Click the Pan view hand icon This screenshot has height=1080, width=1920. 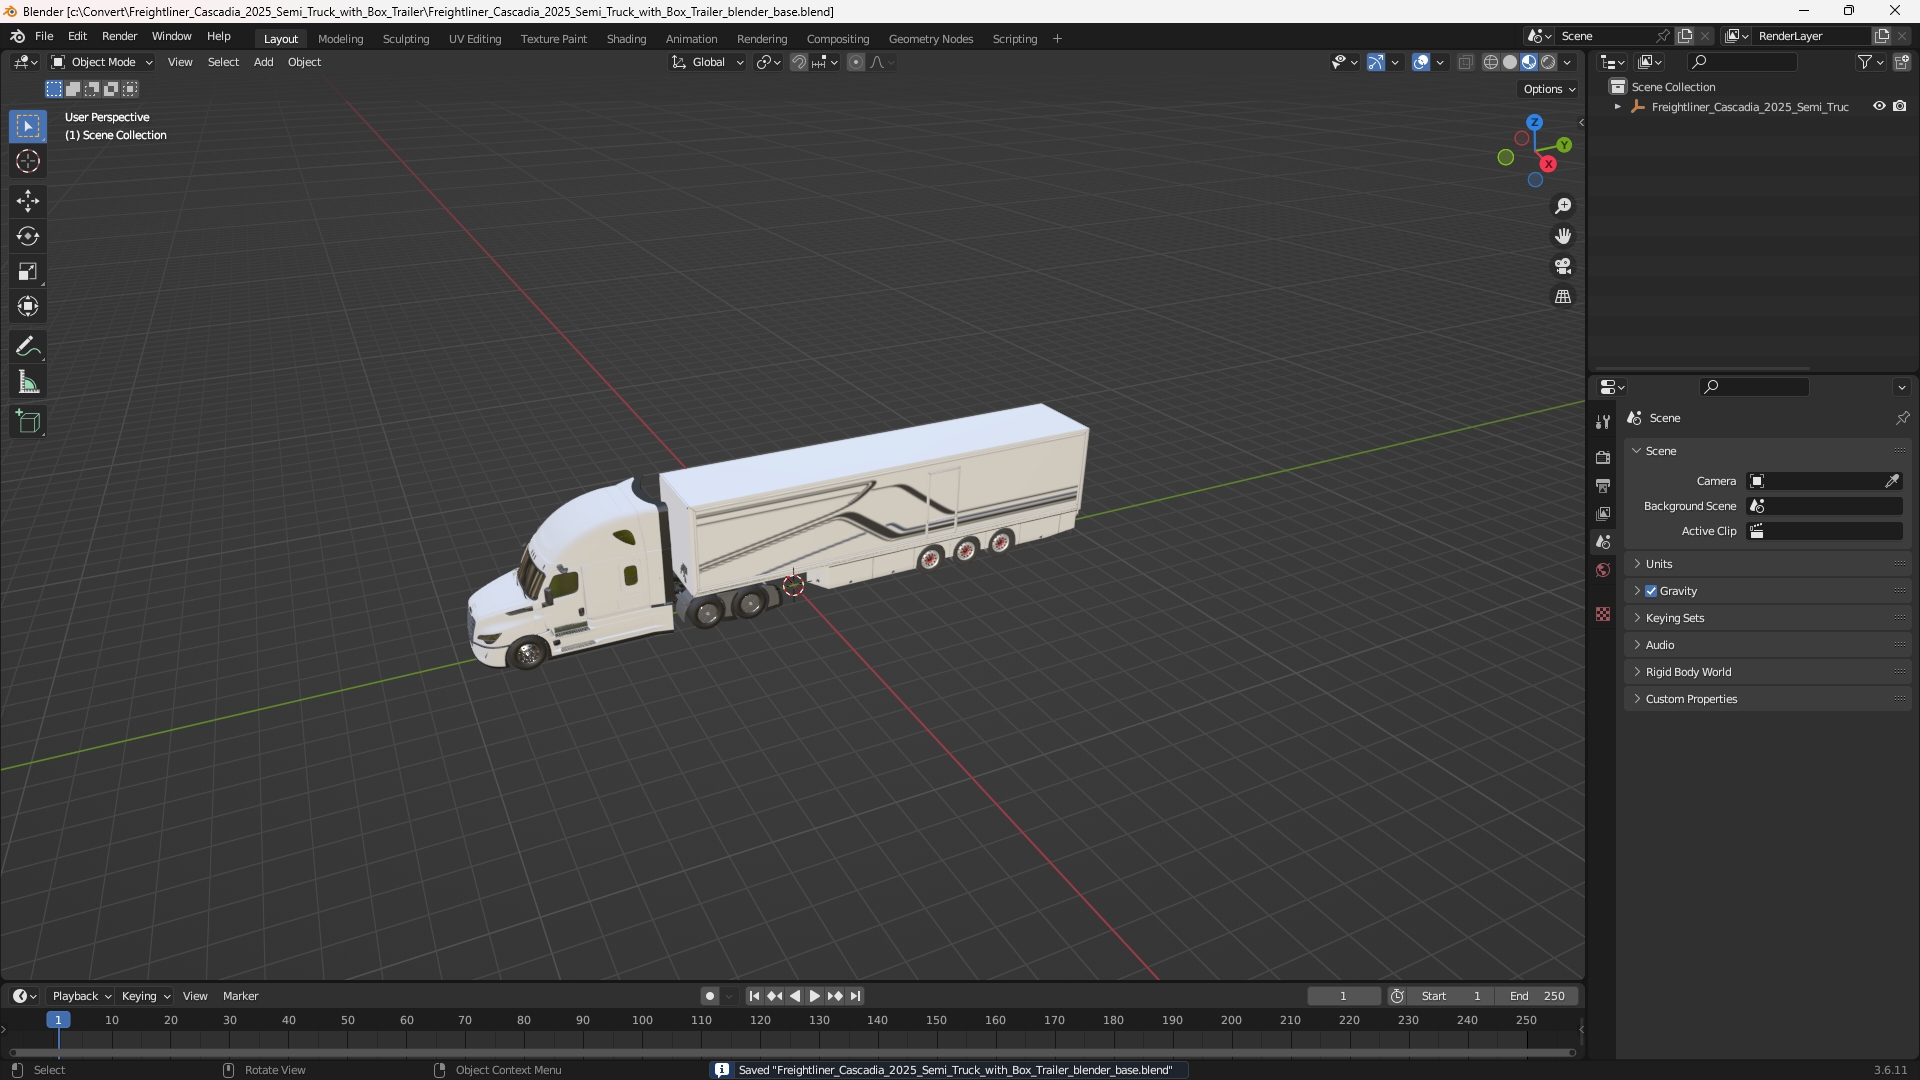pos(1563,236)
